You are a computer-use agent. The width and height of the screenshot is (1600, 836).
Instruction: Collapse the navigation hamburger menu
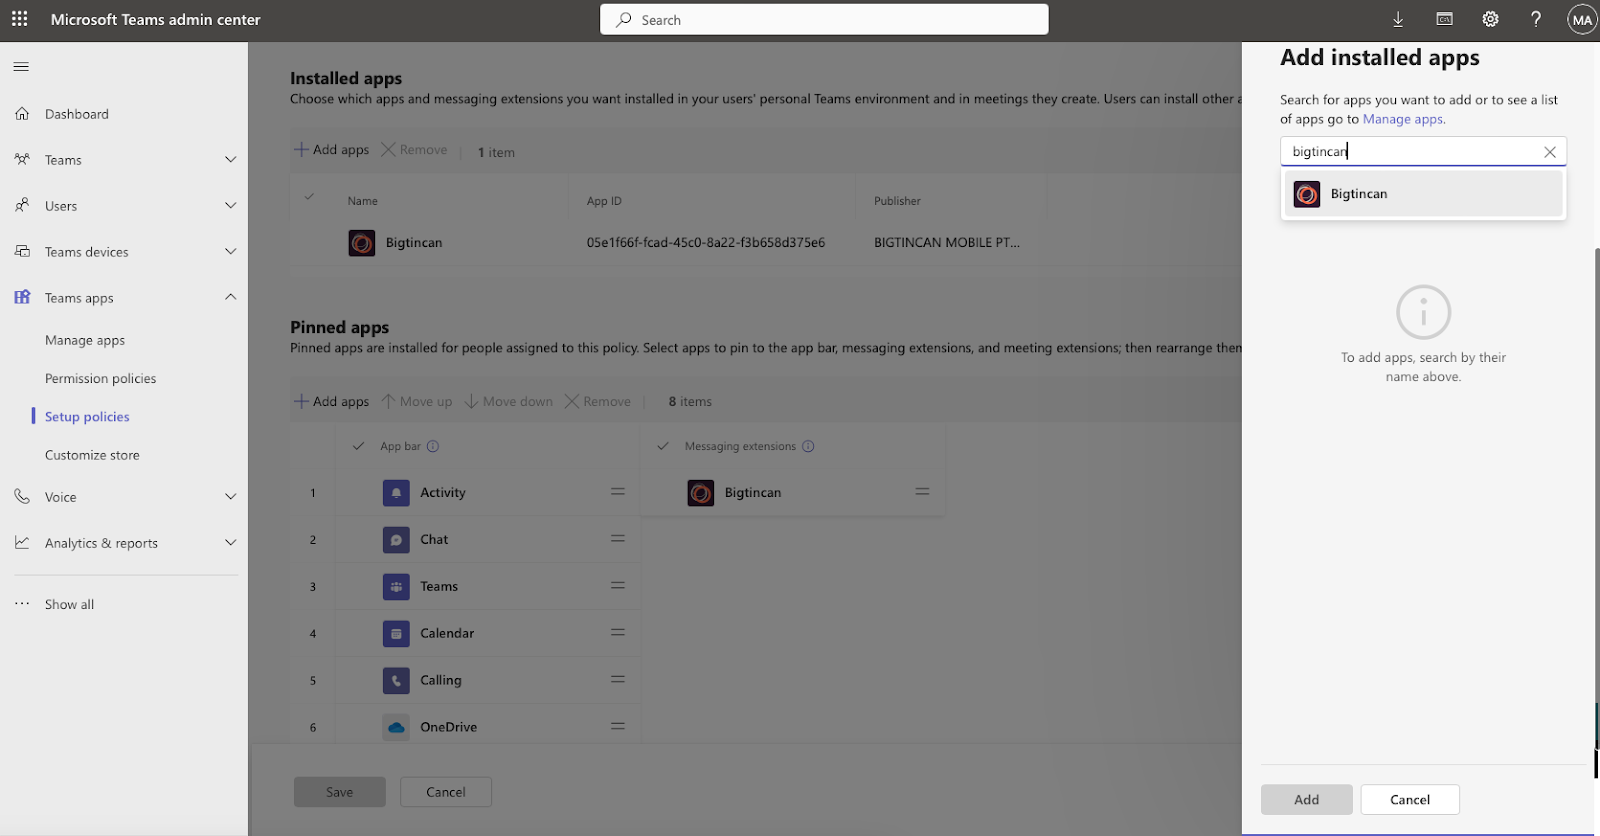[x=21, y=67]
